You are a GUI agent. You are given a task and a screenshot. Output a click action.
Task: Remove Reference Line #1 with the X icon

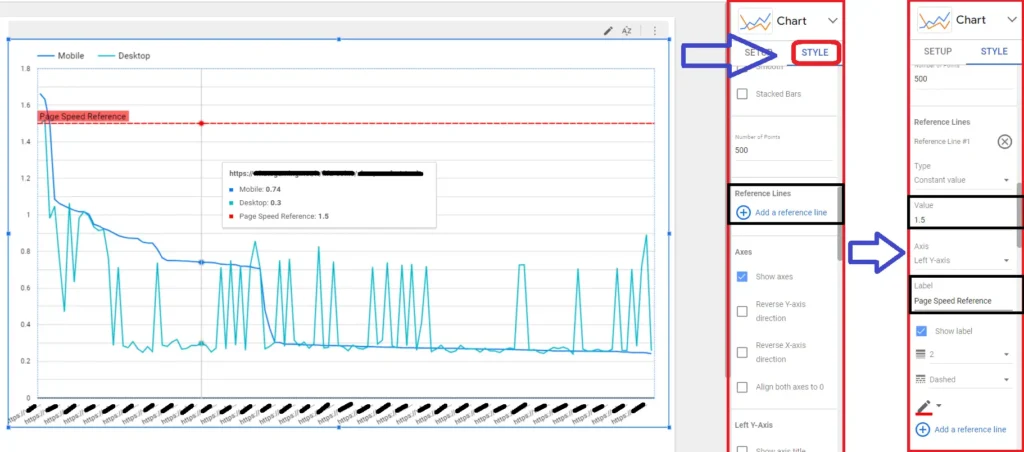[1004, 142]
